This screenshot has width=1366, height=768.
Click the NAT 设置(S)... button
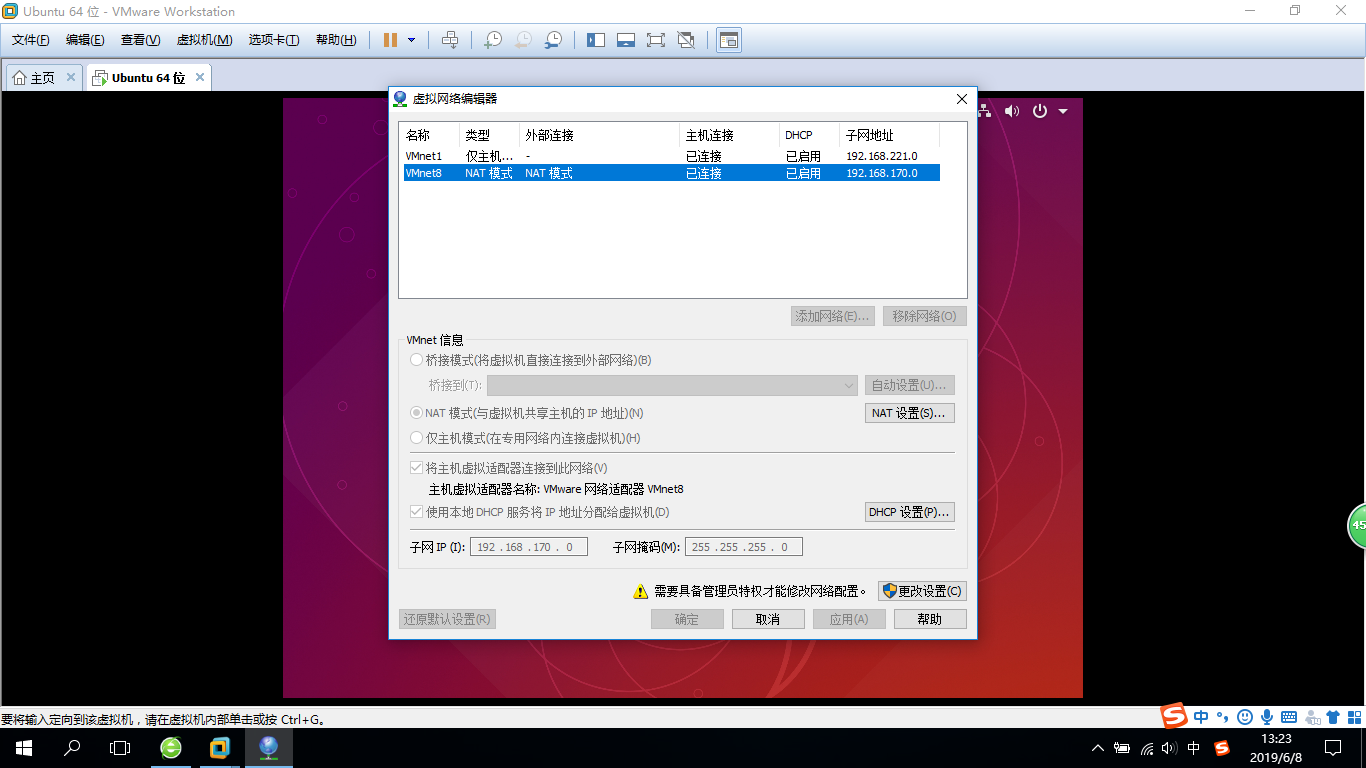point(910,413)
